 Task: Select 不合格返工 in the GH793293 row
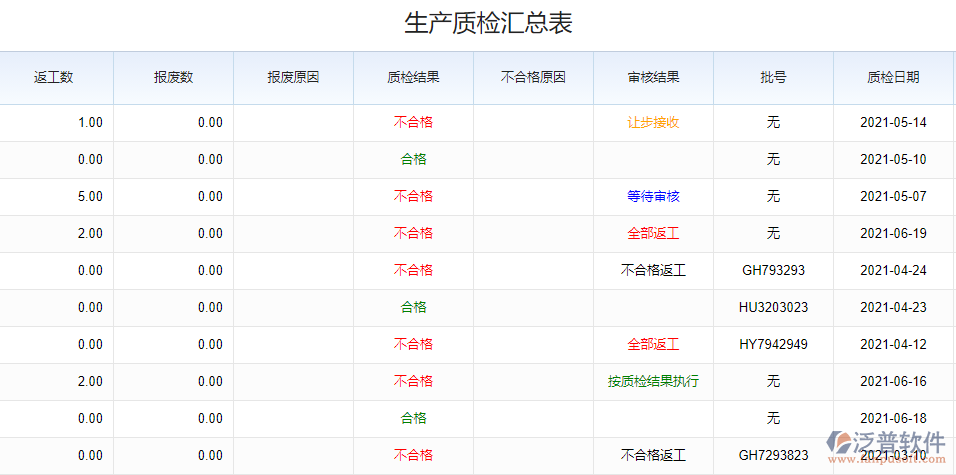(654, 271)
